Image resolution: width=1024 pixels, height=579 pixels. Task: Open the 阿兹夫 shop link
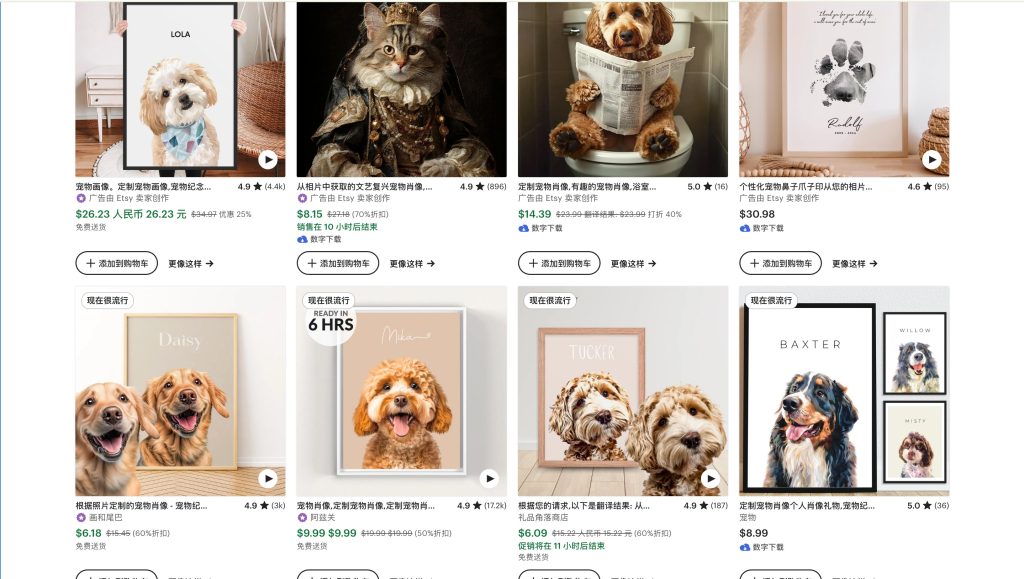(324, 518)
